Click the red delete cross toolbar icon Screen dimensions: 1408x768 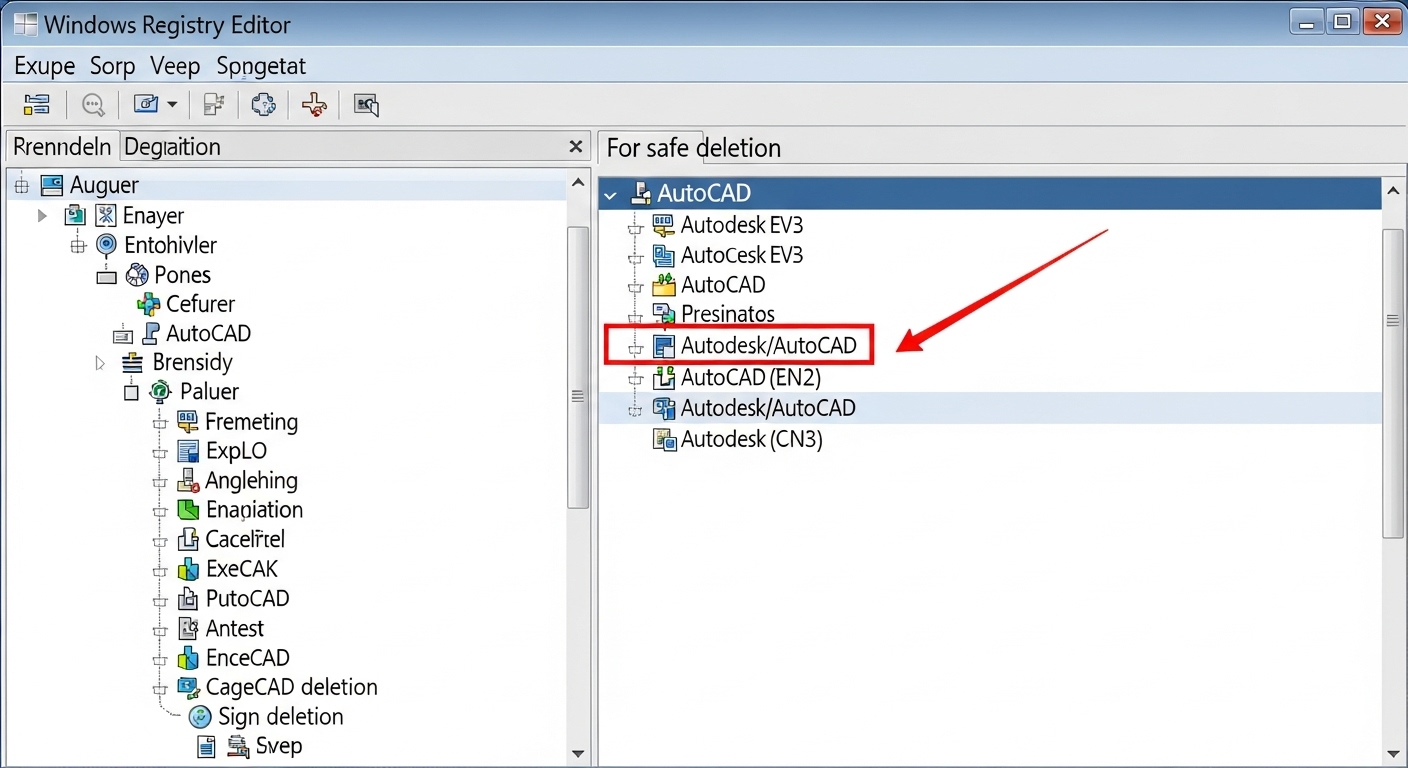[x=314, y=104]
